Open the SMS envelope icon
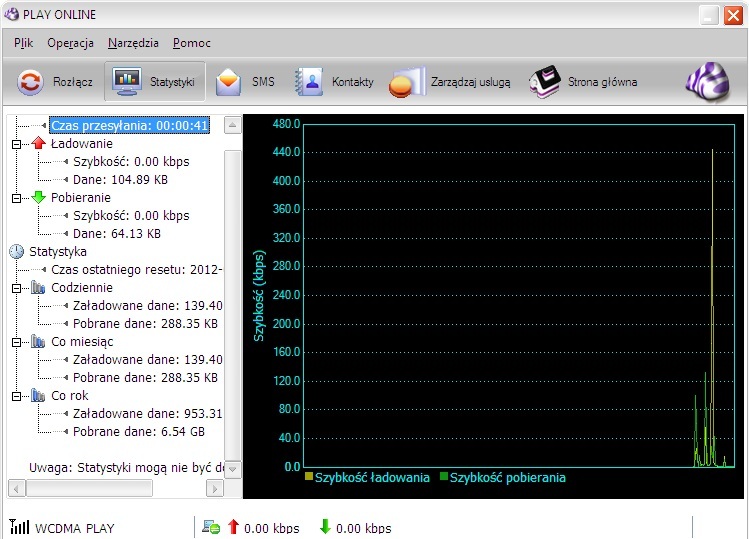Image resolution: width=749 pixels, height=539 pixels. (x=228, y=82)
